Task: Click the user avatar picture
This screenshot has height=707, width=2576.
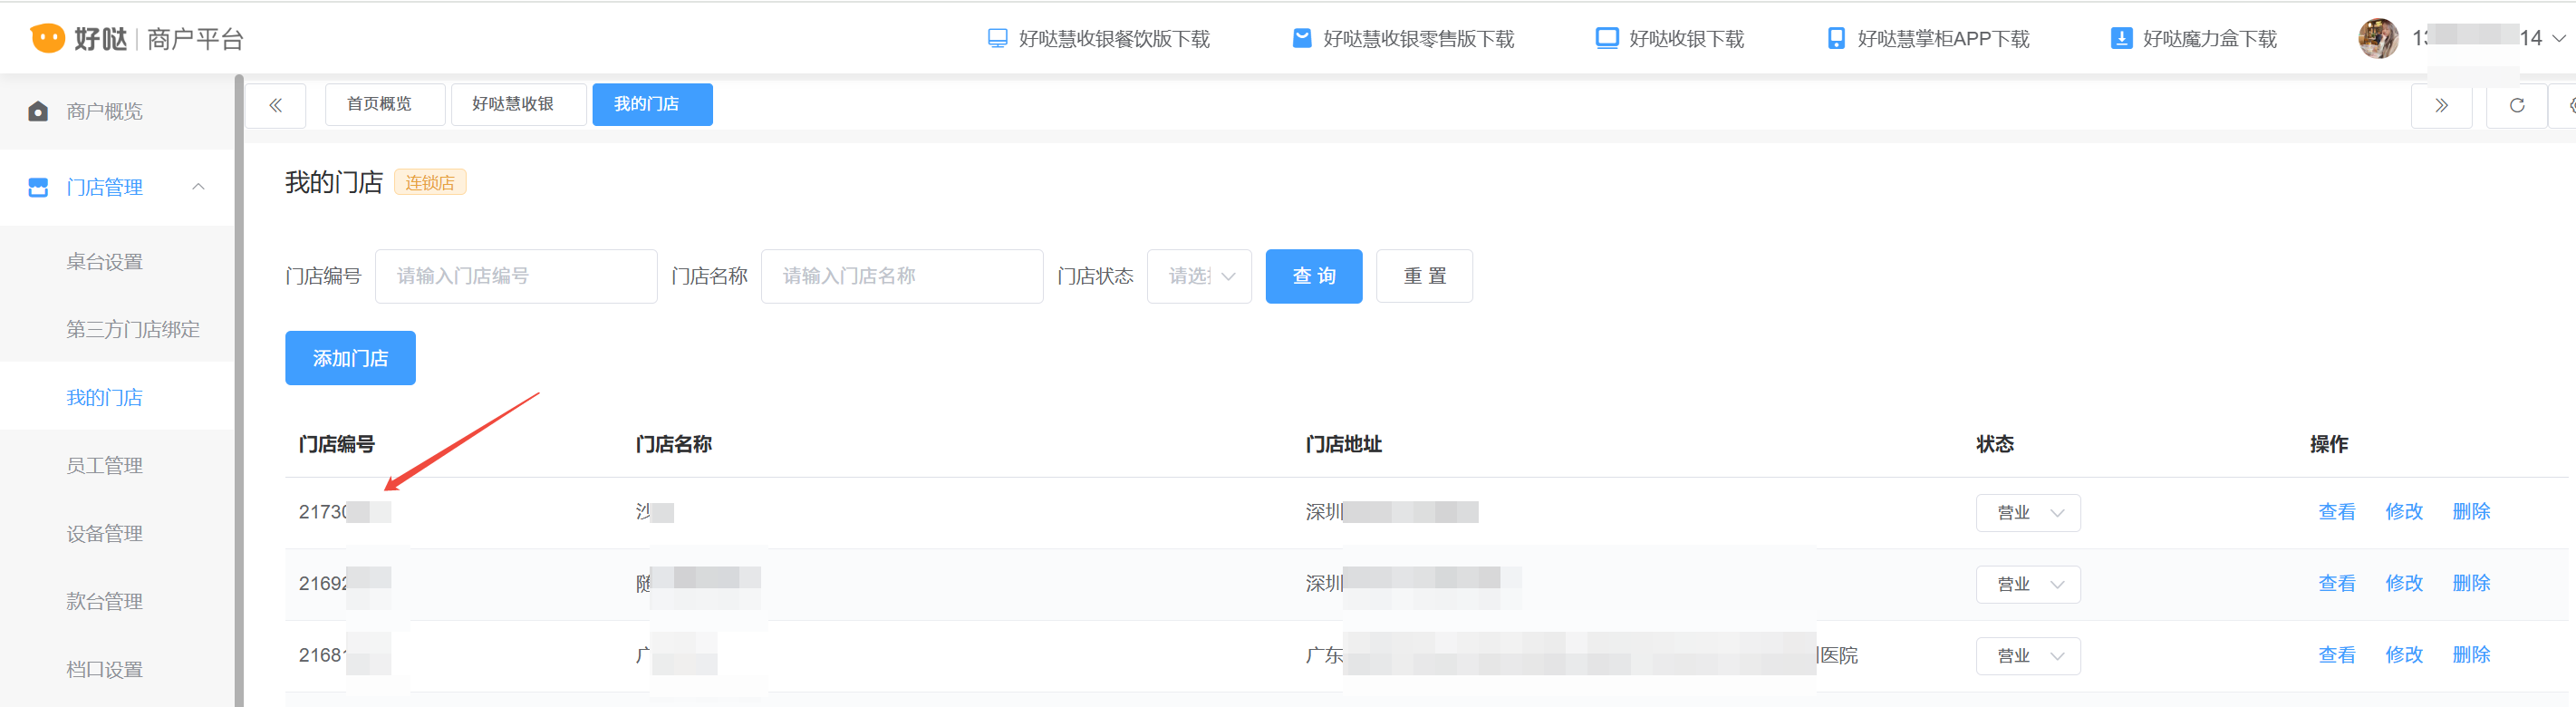Action: click(x=2378, y=39)
